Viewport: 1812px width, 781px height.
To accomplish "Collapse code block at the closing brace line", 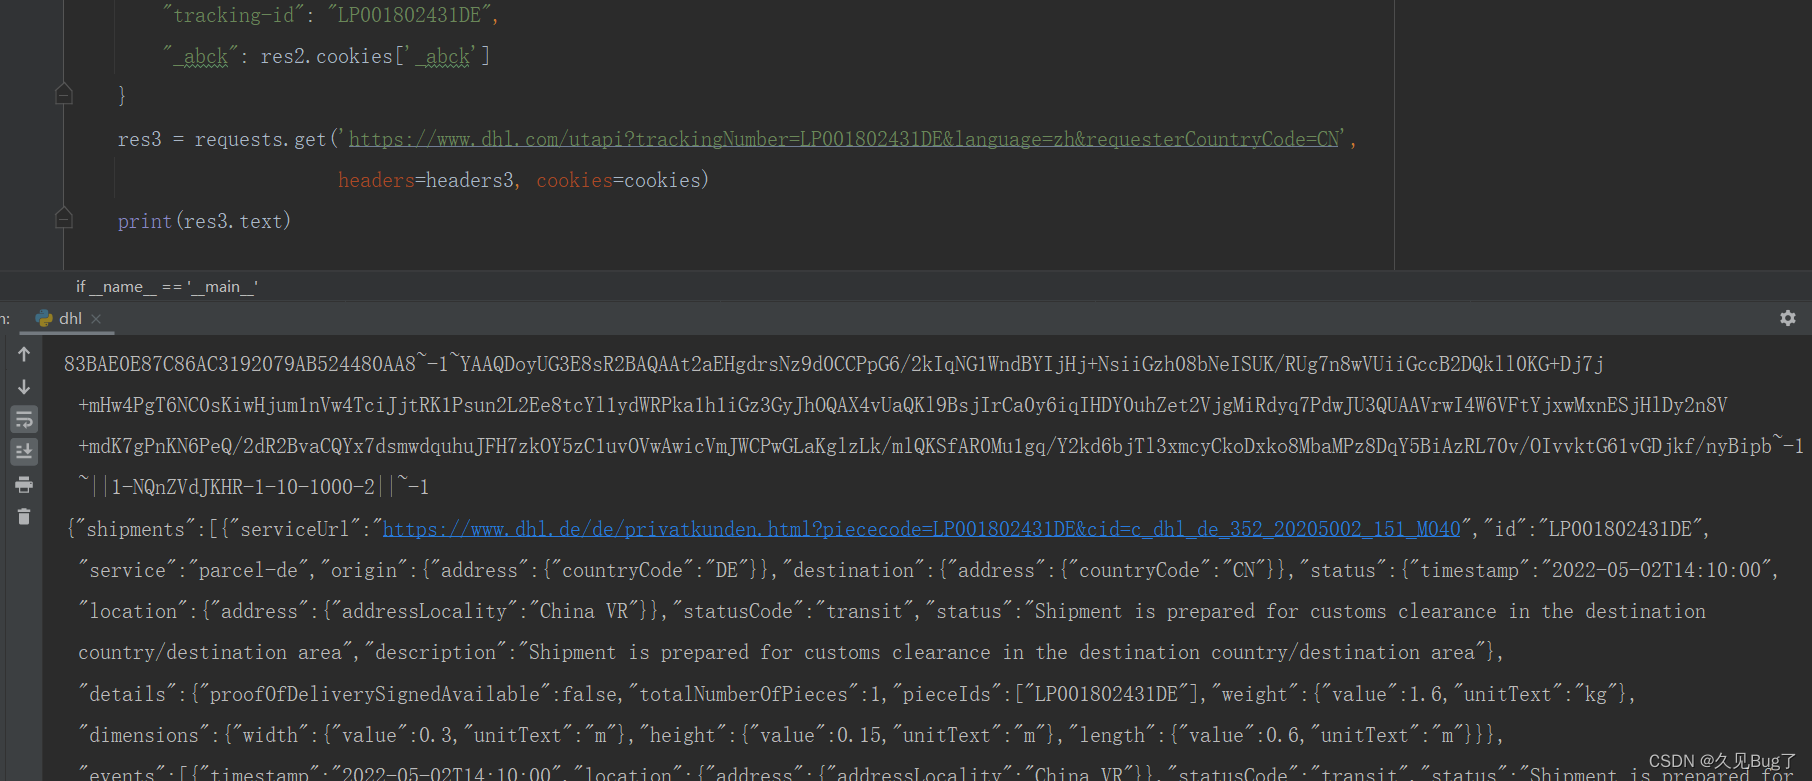I will pyautogui.click(x=64, y=95).
